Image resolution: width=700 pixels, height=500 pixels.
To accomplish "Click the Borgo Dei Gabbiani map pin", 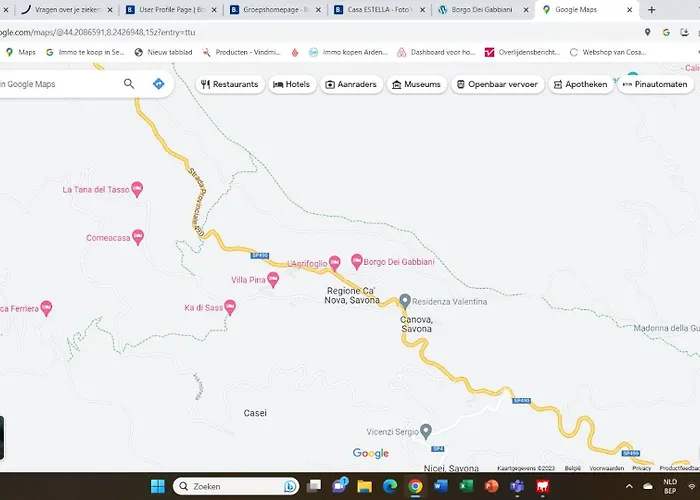I will pos(356,261).
